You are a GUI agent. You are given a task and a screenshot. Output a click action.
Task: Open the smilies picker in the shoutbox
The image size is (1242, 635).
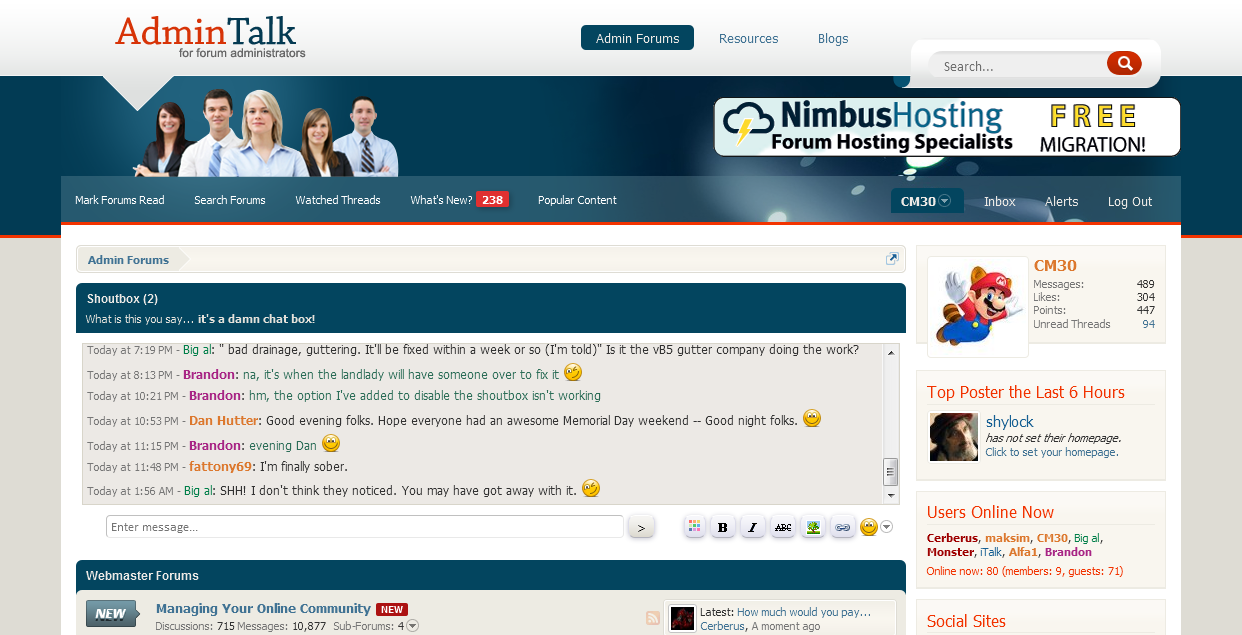[869, 527]
